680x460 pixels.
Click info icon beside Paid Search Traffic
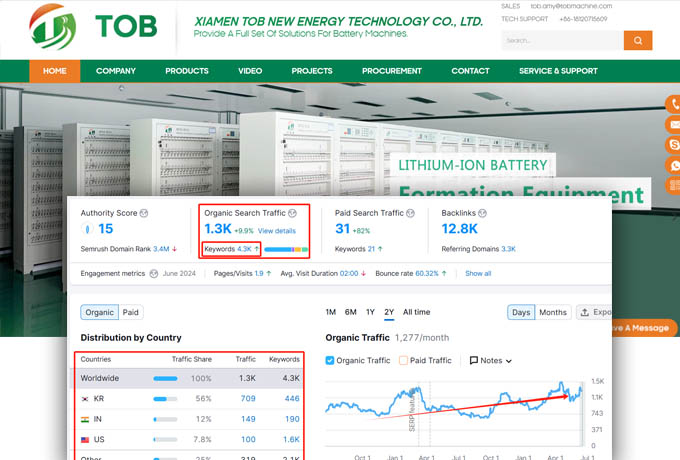click(410, 213)
